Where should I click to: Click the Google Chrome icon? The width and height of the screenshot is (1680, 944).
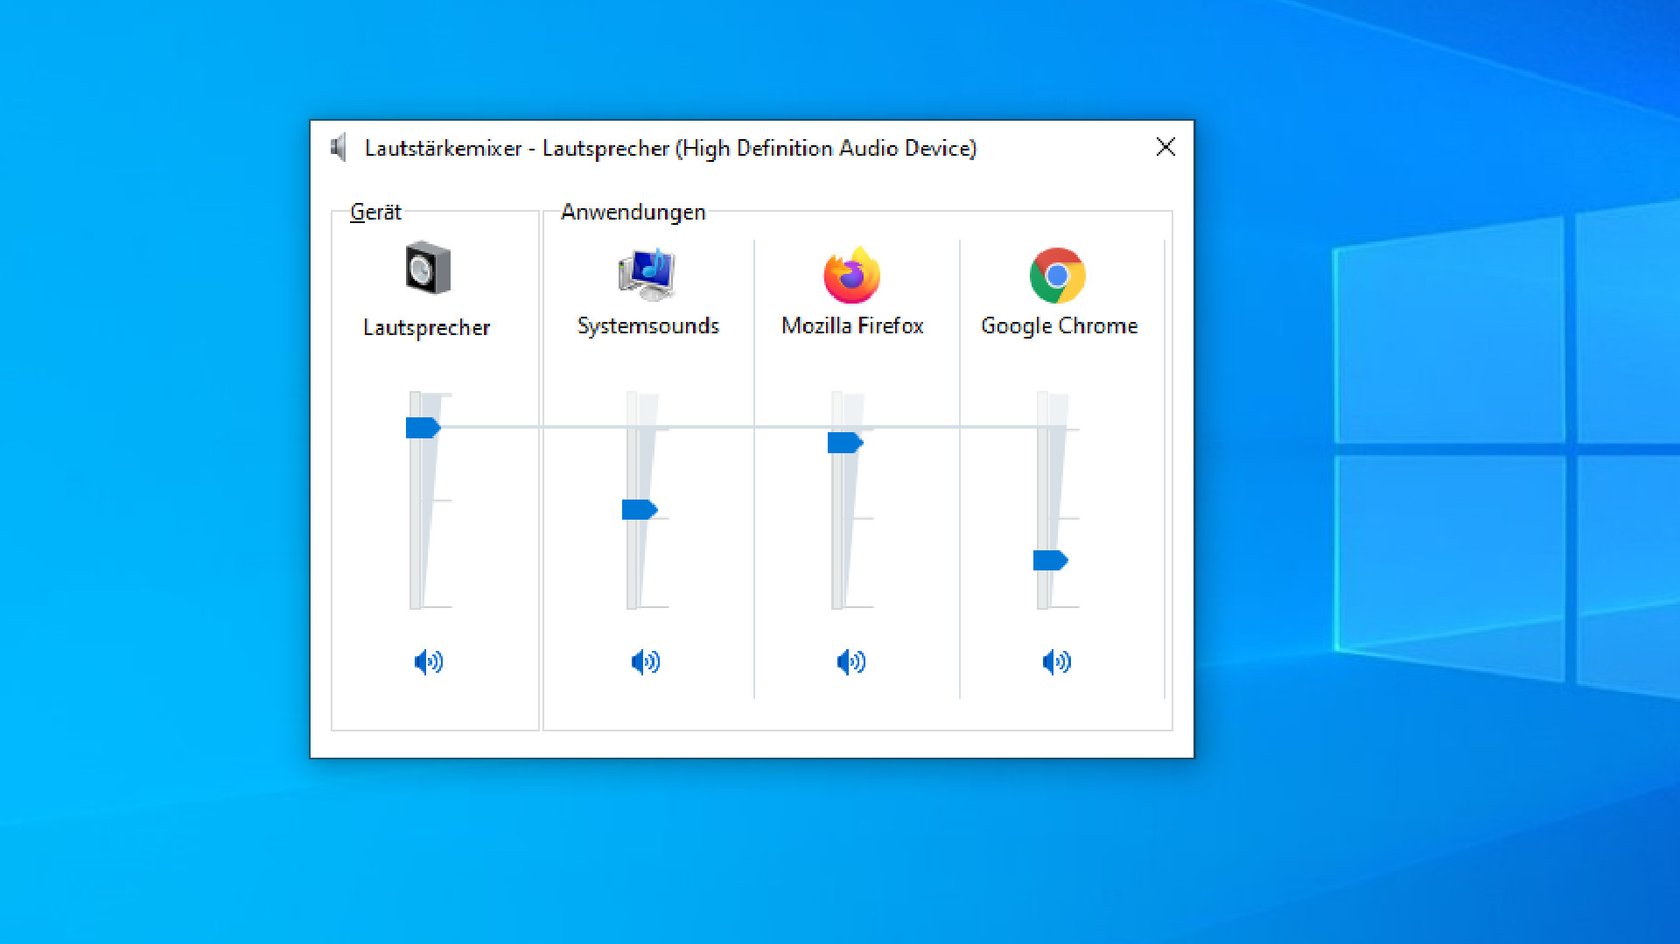[1057, 275]
